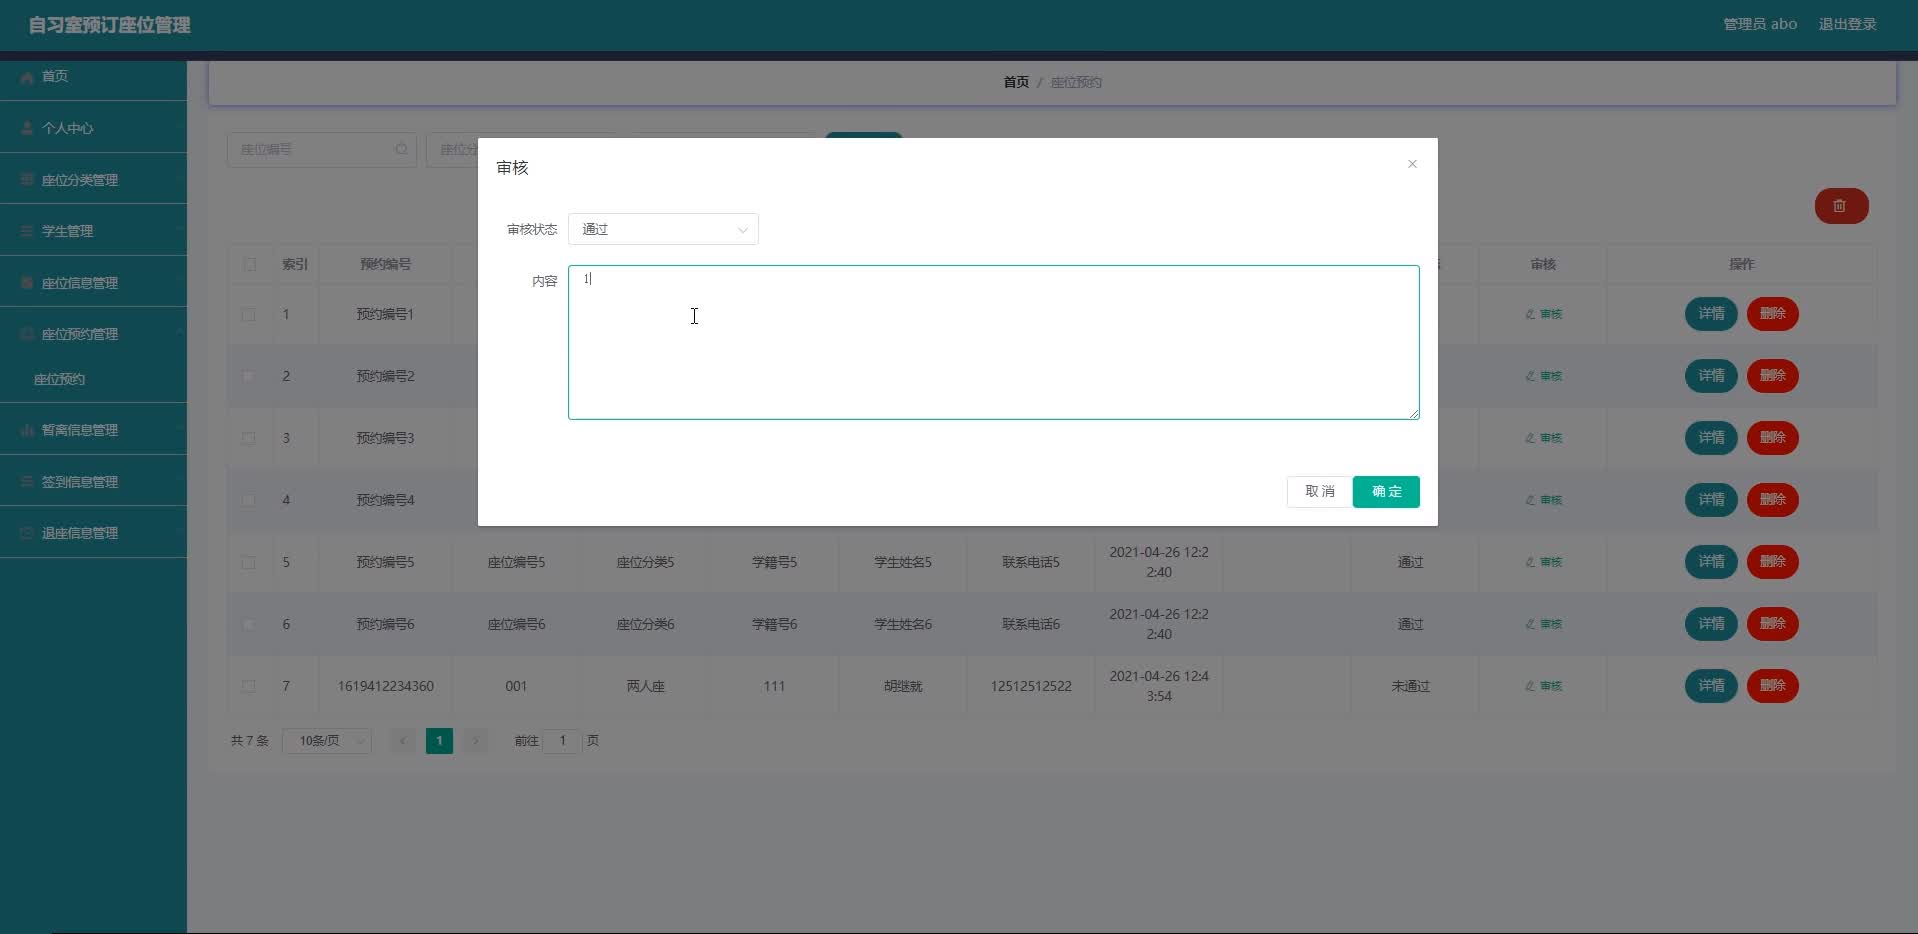
Task: Click the 两人座 cell in row 7
Action: 645,686
